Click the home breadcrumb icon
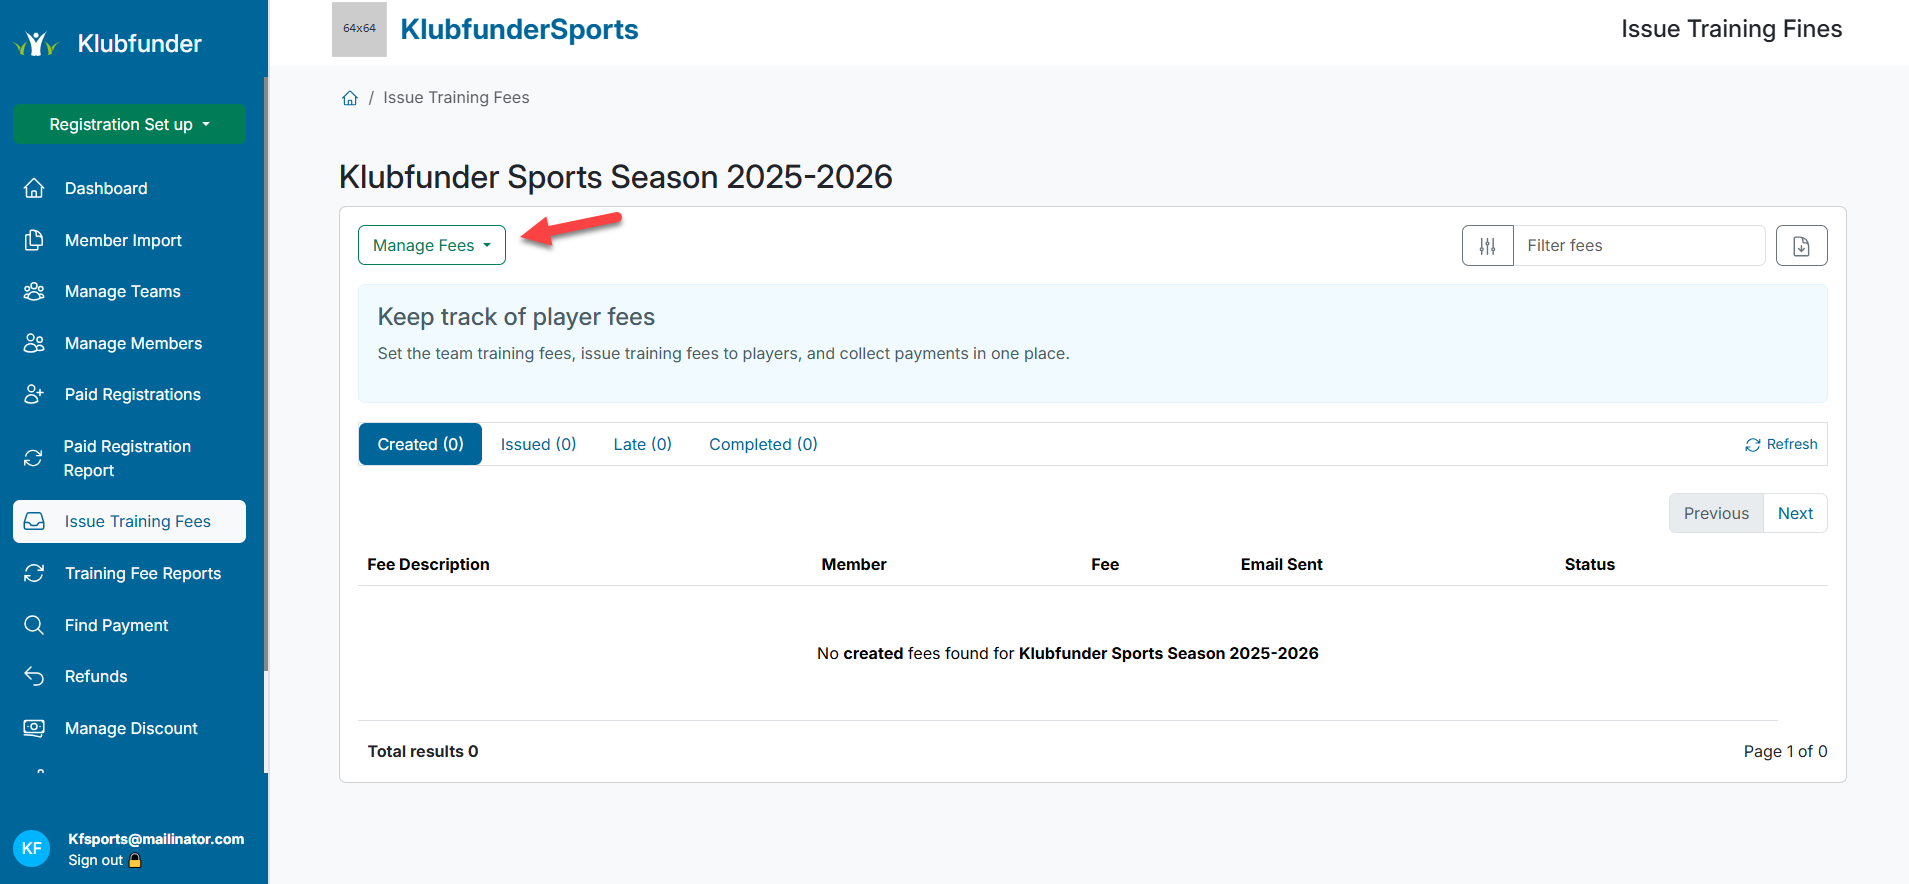1909x884 pixels. click(x=350, y=98)
